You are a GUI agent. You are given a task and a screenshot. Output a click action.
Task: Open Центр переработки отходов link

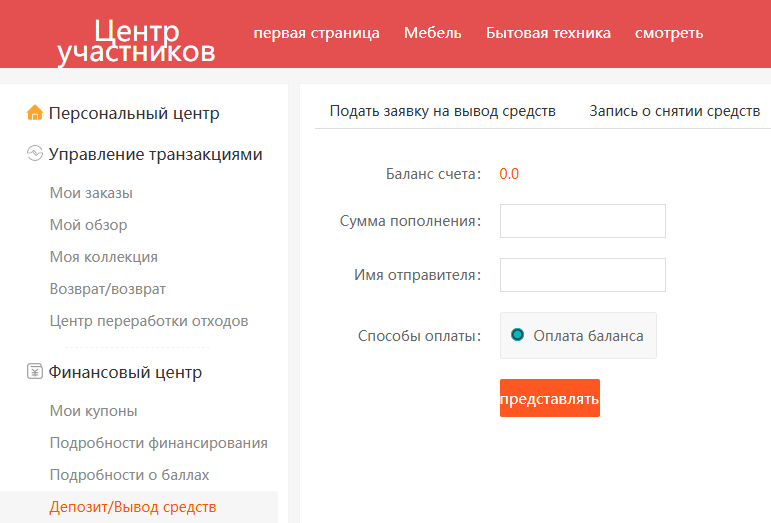pyautogui.click(x=149, y=321)
